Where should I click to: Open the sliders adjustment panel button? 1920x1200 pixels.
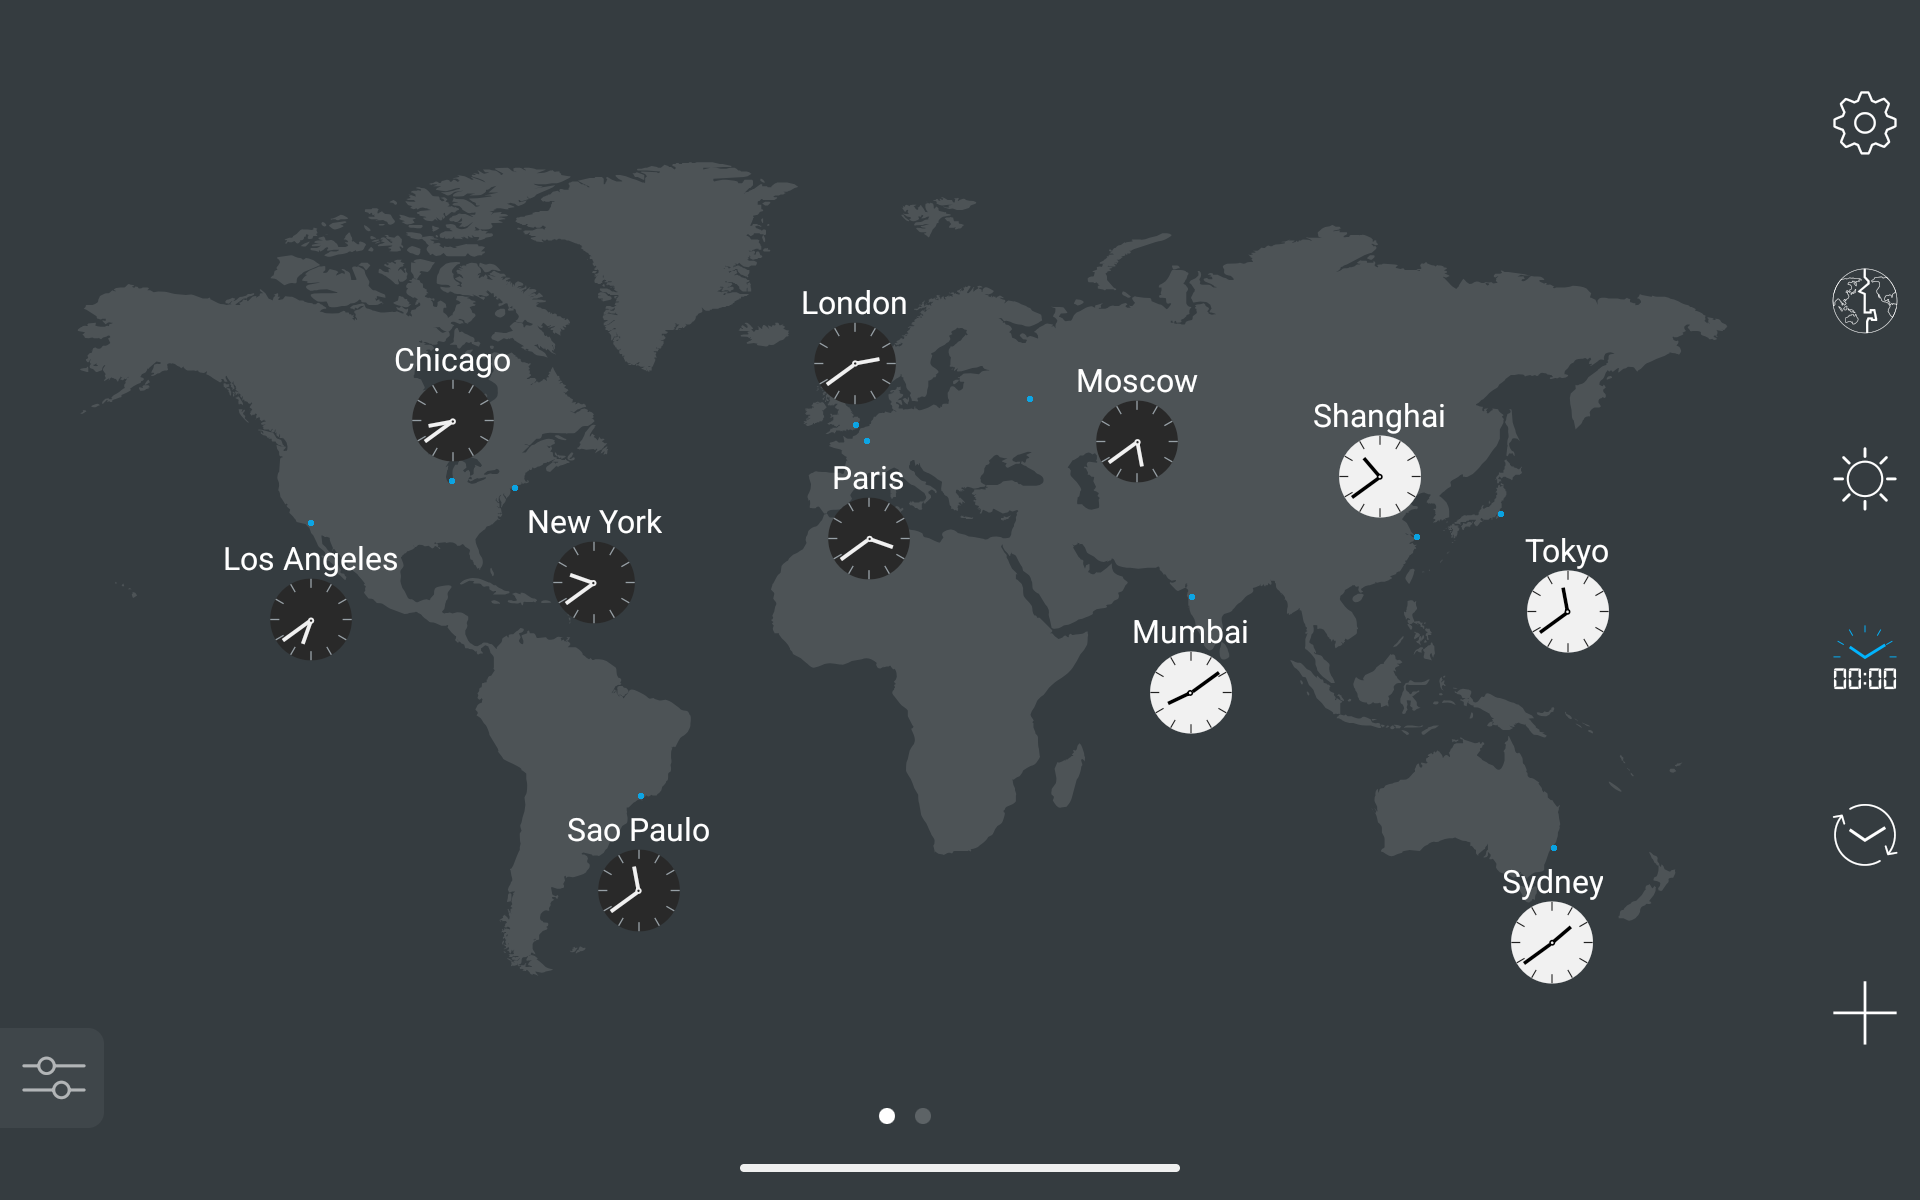tap(53, 1077)
